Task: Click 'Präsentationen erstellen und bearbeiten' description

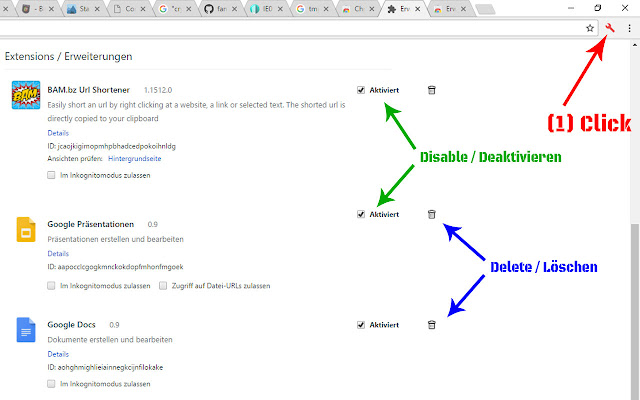Action: click(x=116, y=239)
